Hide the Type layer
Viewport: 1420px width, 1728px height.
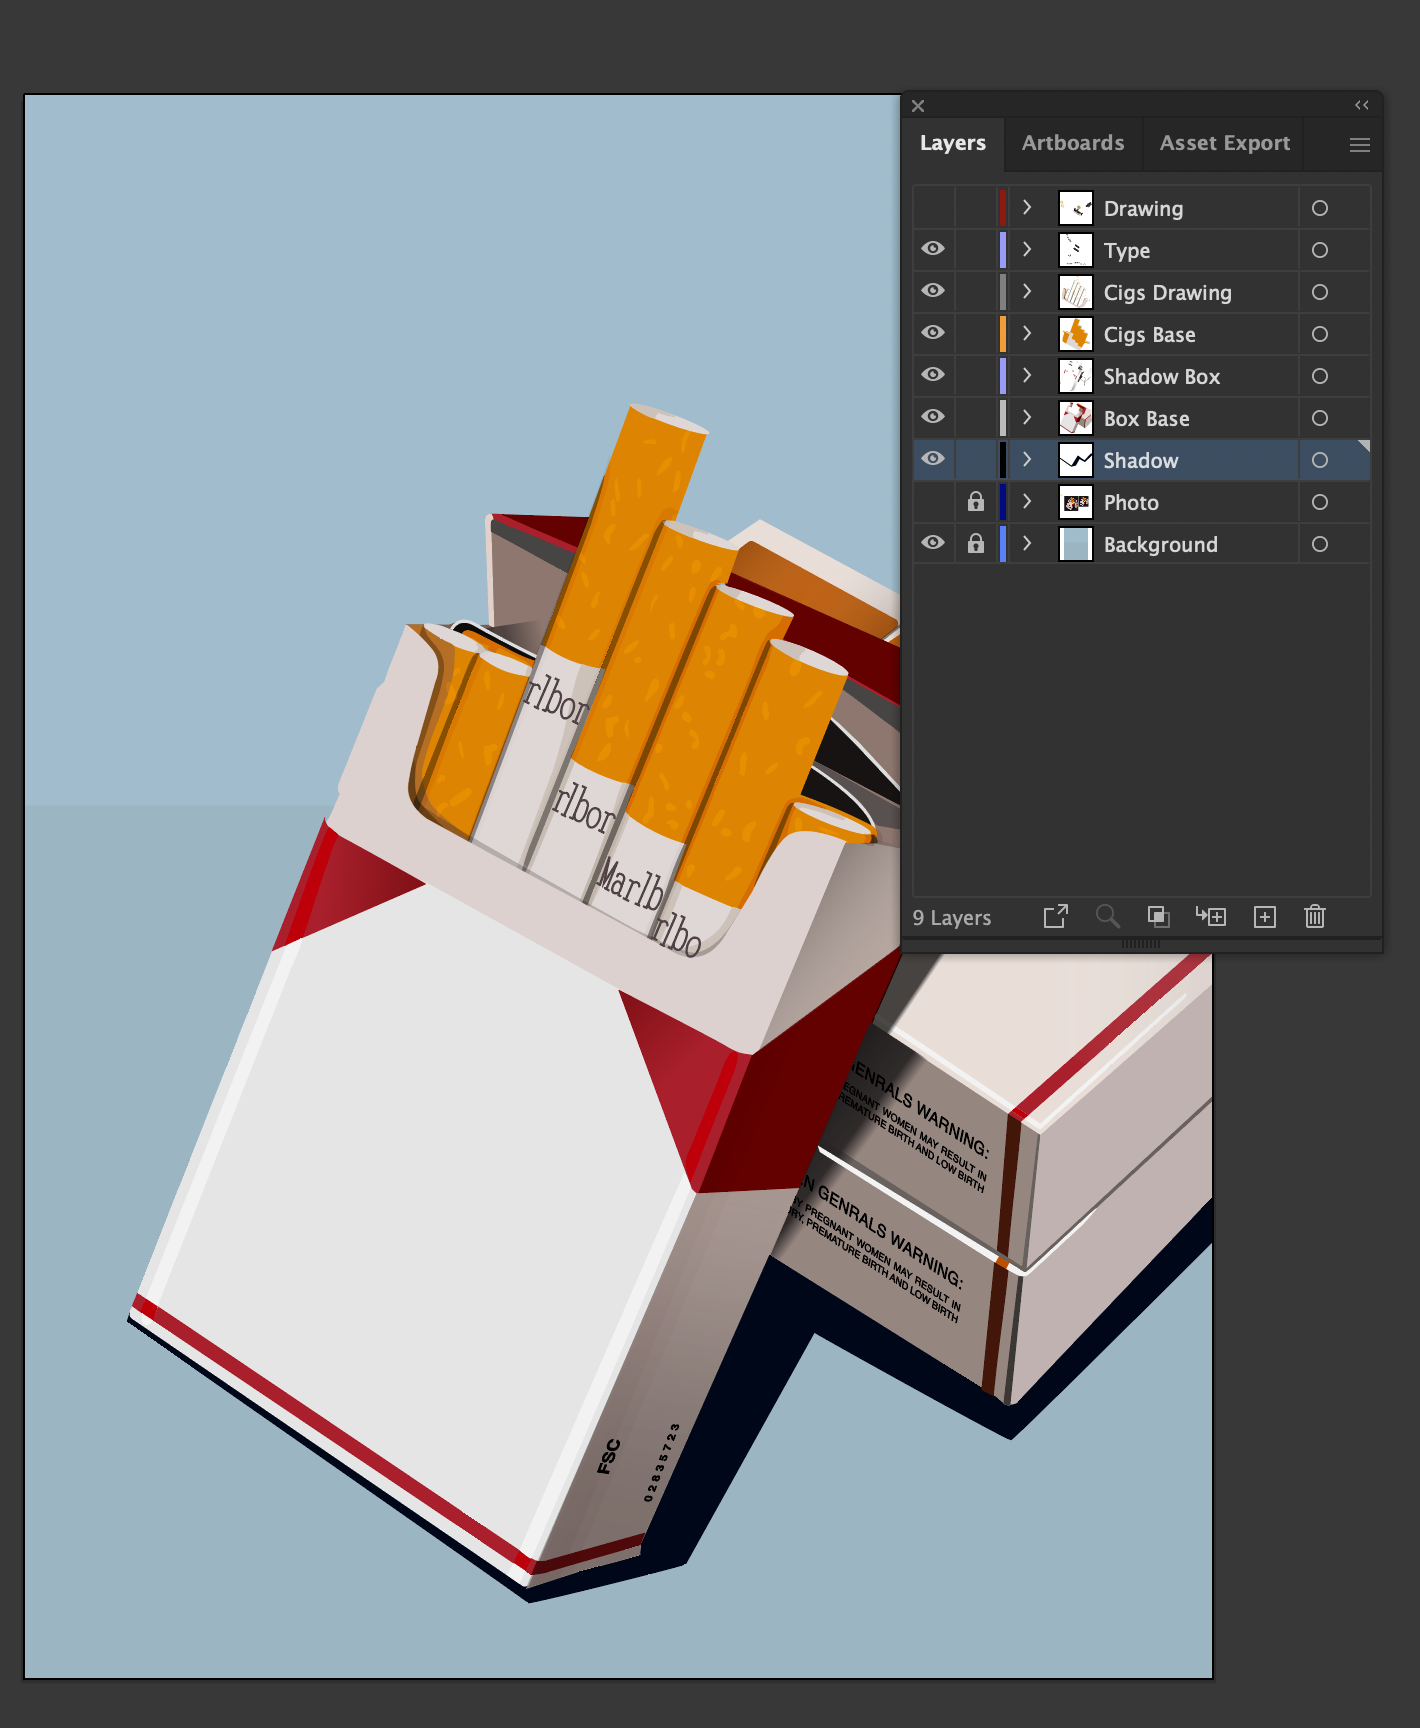(x=933, y=249)
